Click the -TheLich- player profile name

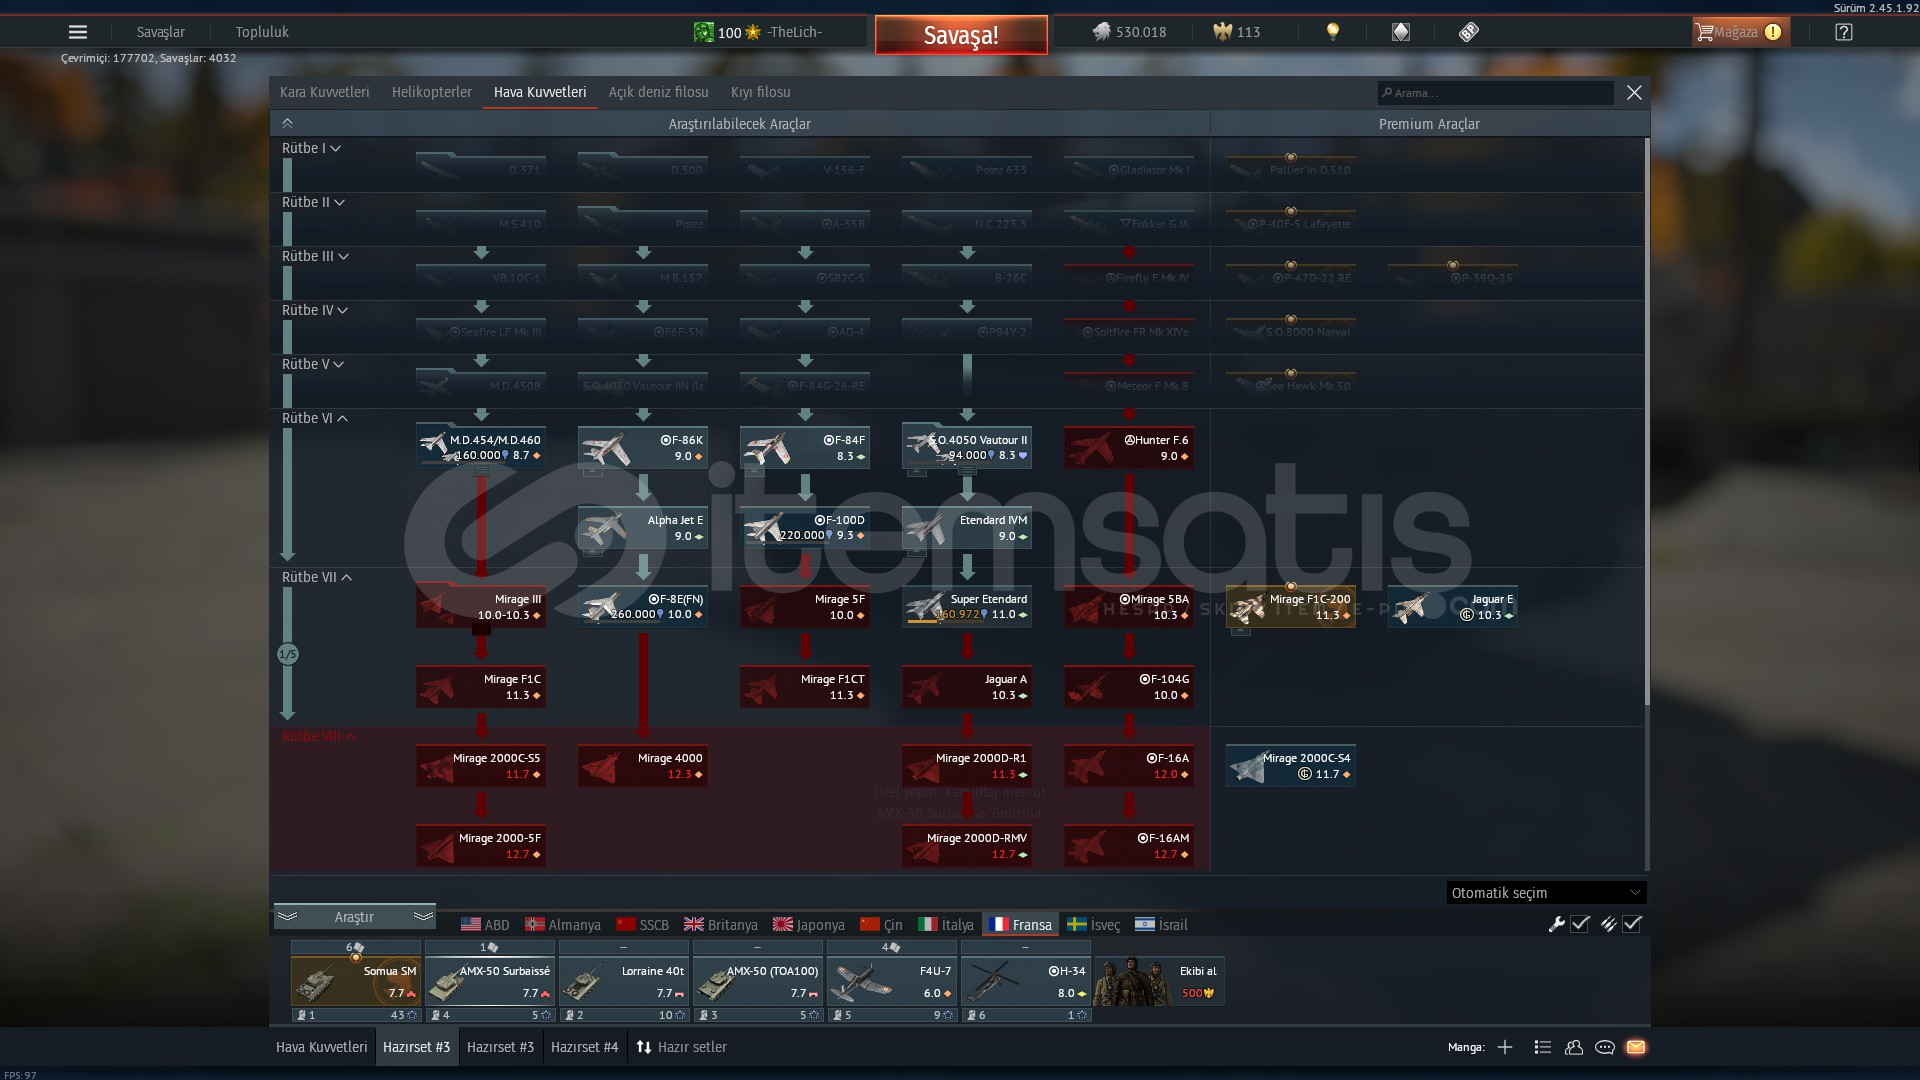[x=795, y=32]
